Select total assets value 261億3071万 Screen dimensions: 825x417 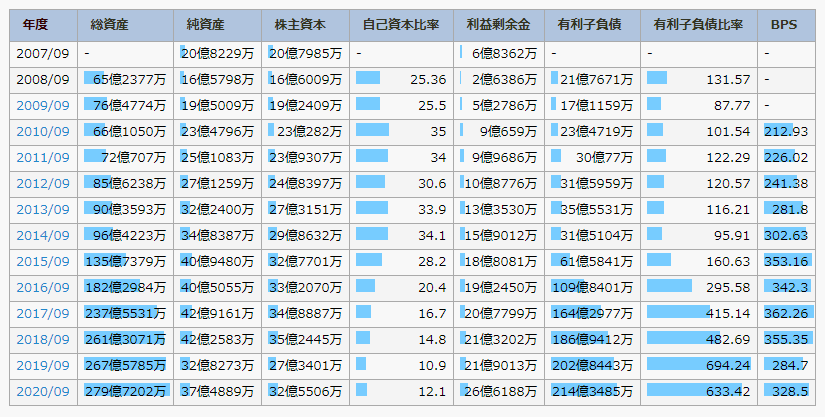[x=126, y=340]
